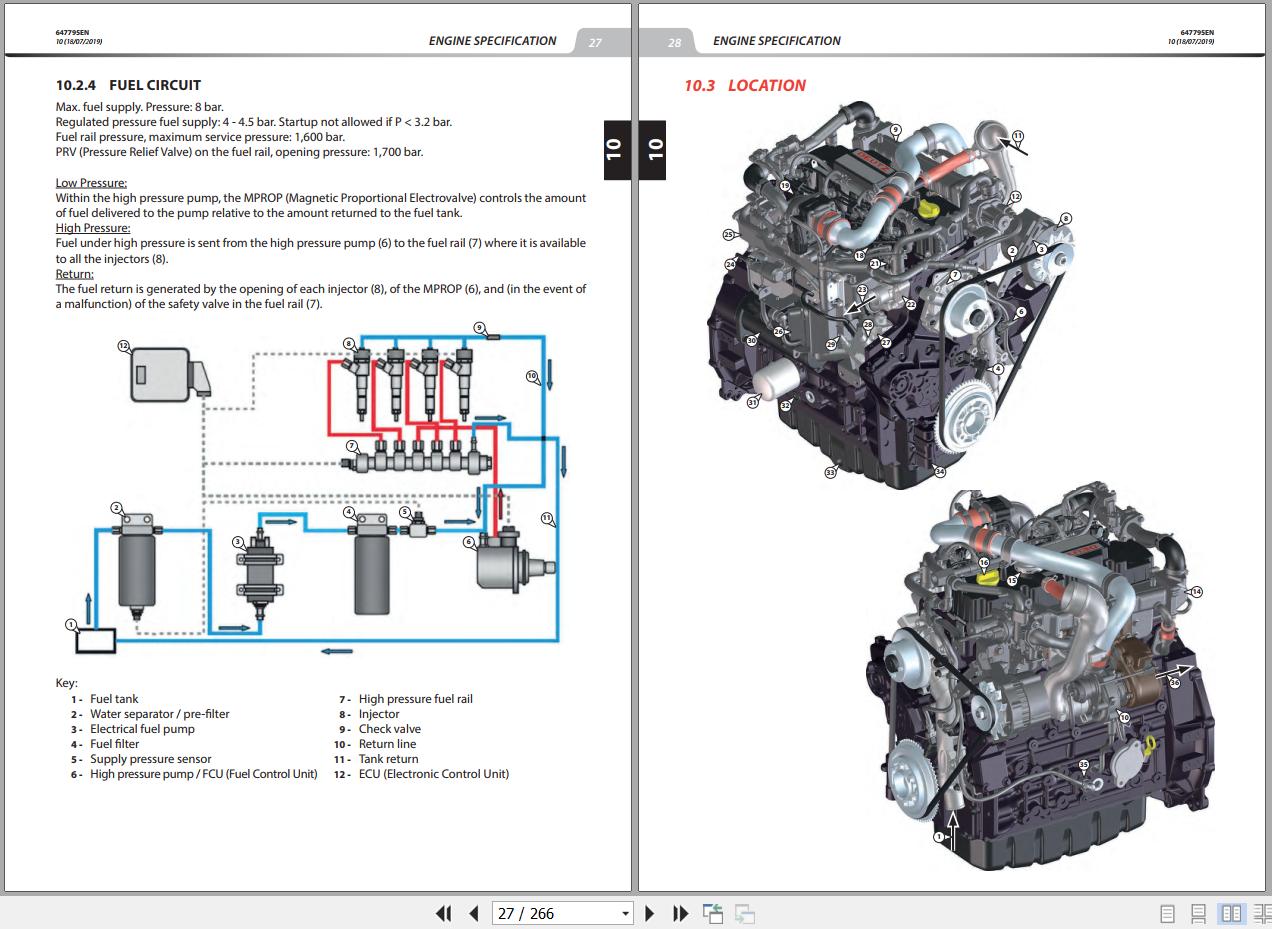Jump to the last page
The height and width of the screenshot is (929, 1272).
(681, 913)
